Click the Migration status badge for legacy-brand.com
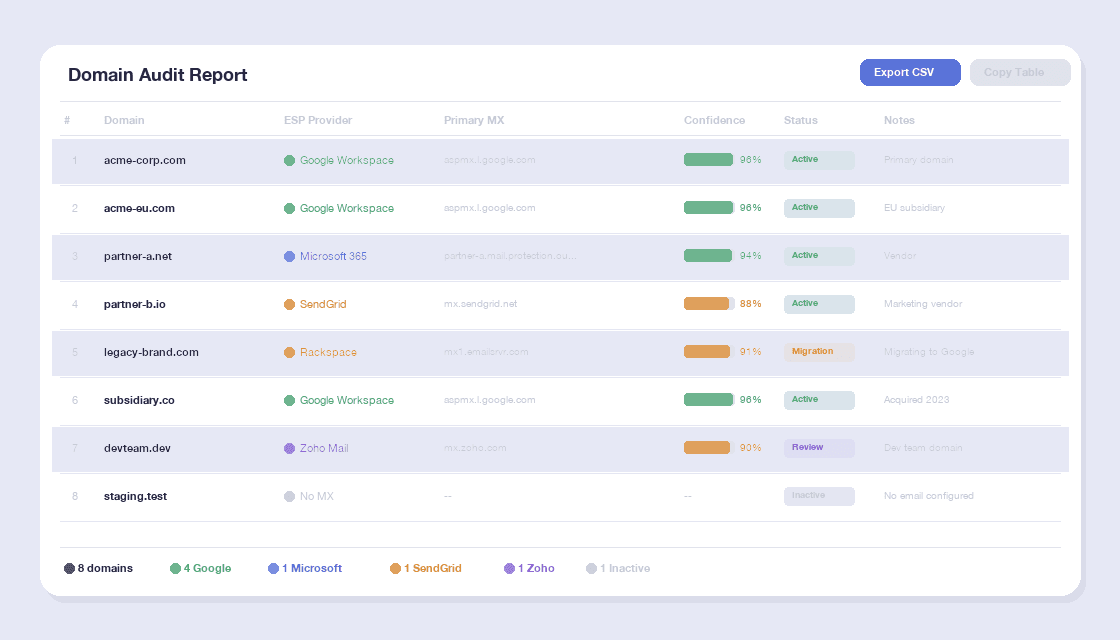The image size is (1120, 640). pos(819,352)
